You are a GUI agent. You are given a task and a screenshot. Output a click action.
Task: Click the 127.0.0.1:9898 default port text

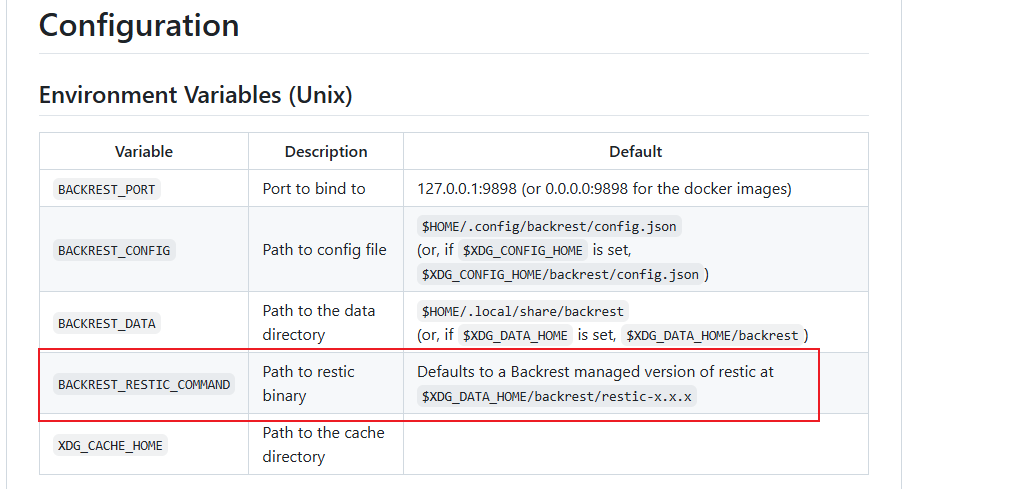tap(467, 188)
